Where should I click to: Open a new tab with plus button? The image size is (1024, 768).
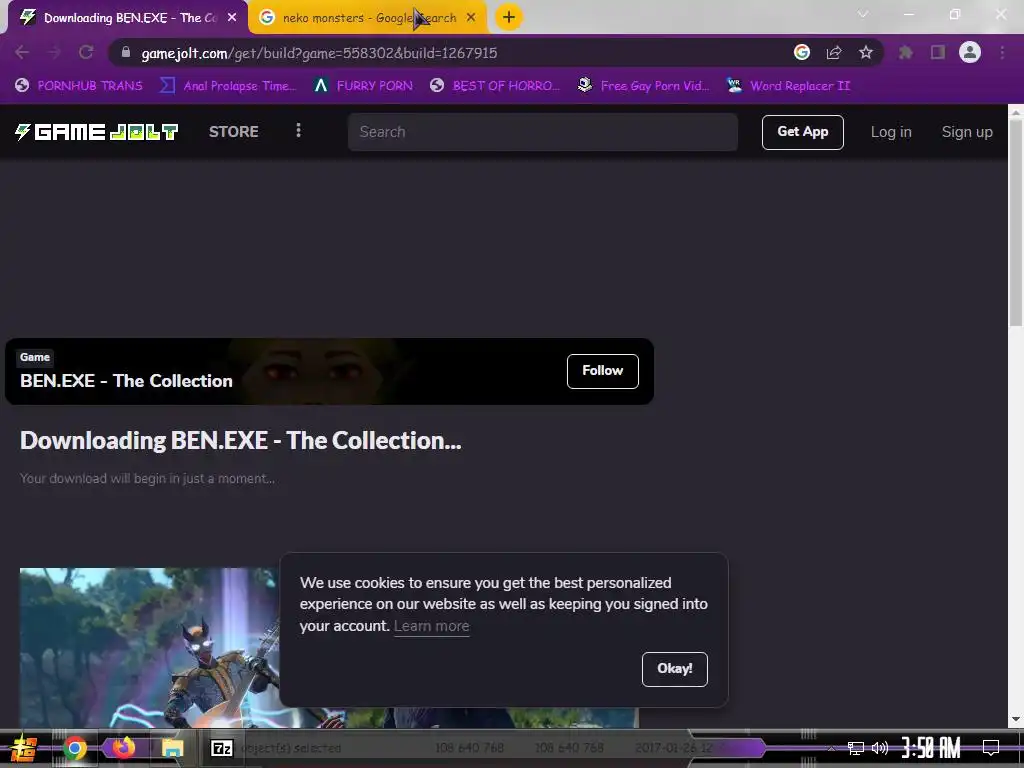509,17
